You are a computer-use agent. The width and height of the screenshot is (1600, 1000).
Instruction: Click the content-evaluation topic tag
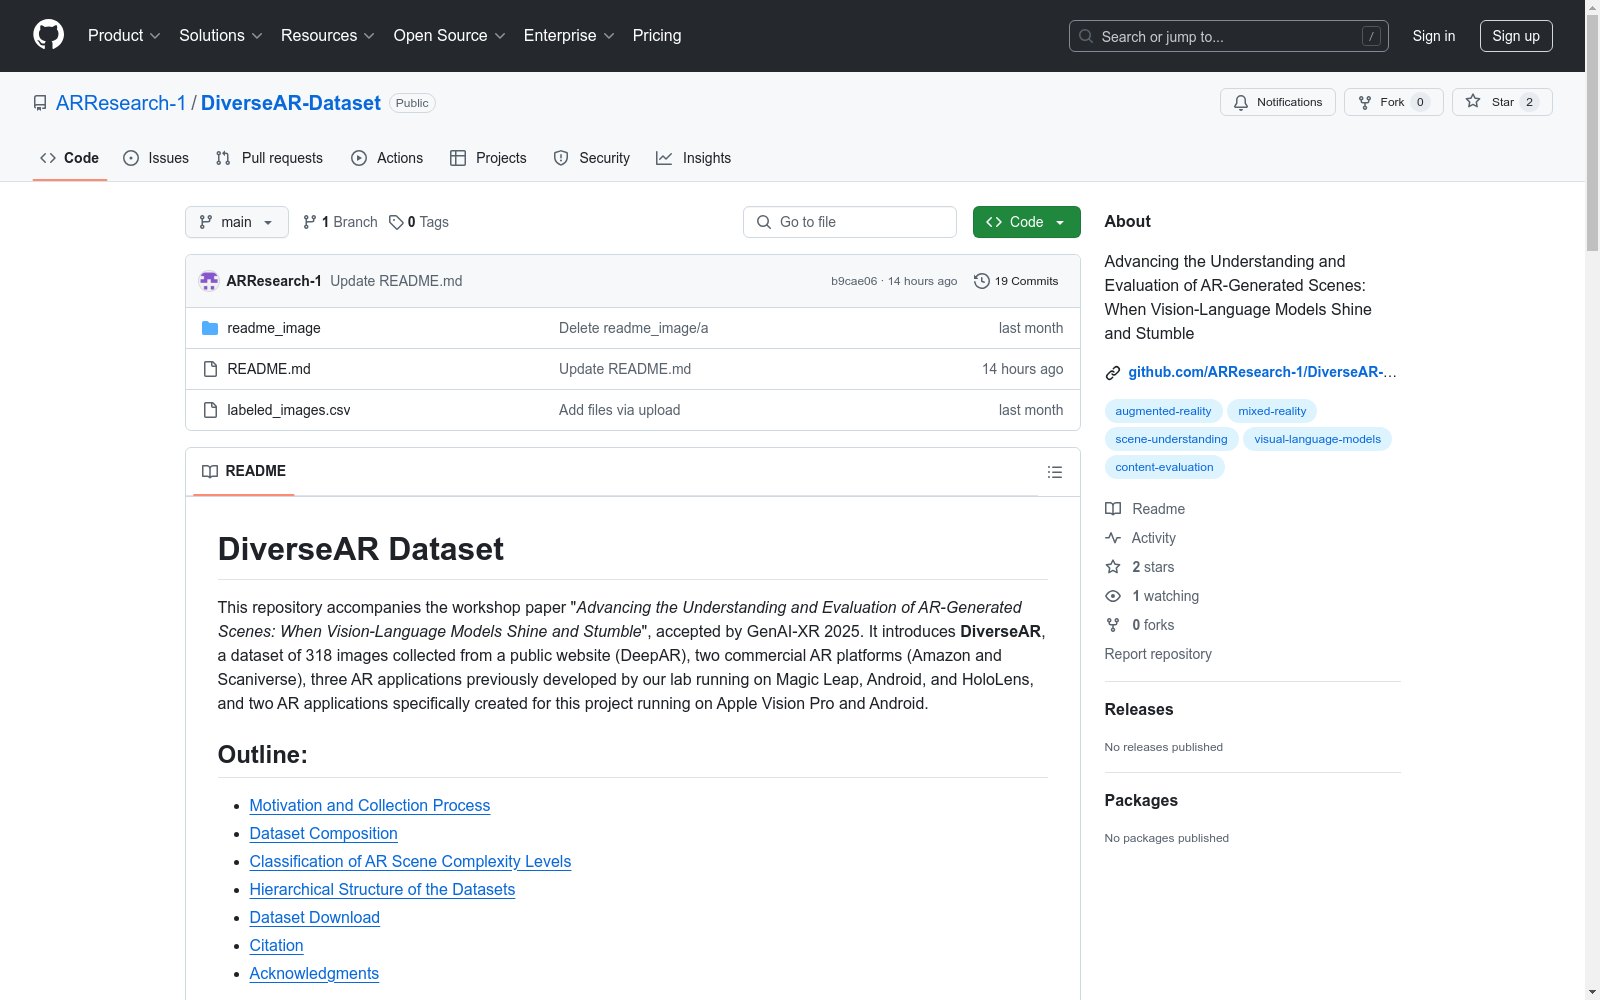tap(1164, 467)
